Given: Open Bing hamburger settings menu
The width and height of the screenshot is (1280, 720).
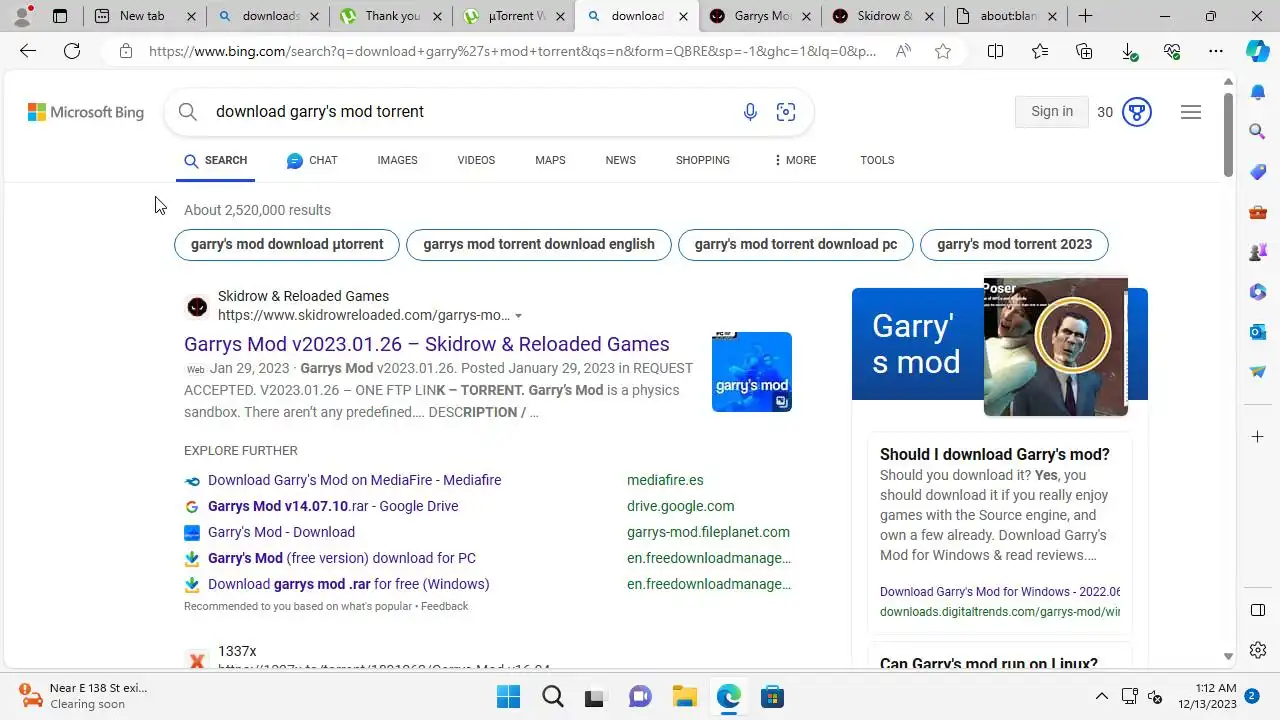Looking at the screenshot, I should click(1191, 112).
